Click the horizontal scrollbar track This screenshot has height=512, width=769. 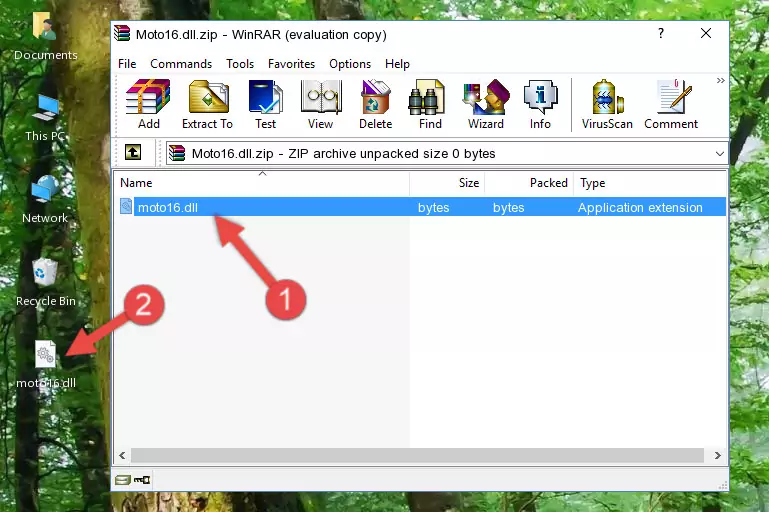[418, 455]
